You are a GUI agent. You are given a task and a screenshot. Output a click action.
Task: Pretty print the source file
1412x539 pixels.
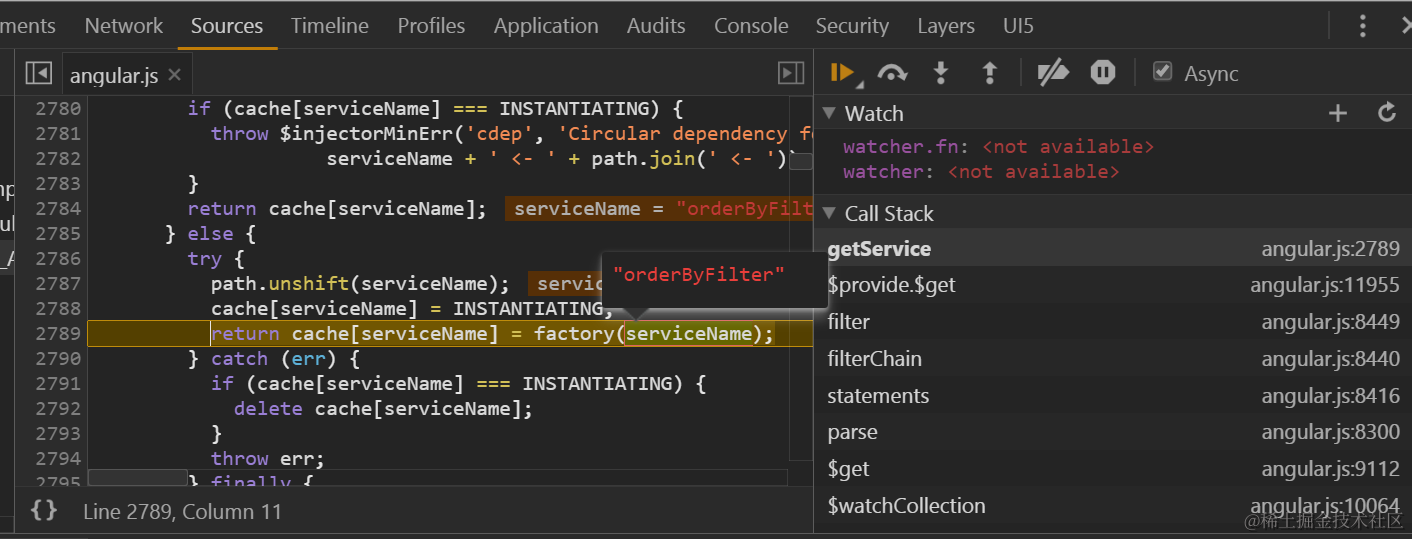(44, 510)
